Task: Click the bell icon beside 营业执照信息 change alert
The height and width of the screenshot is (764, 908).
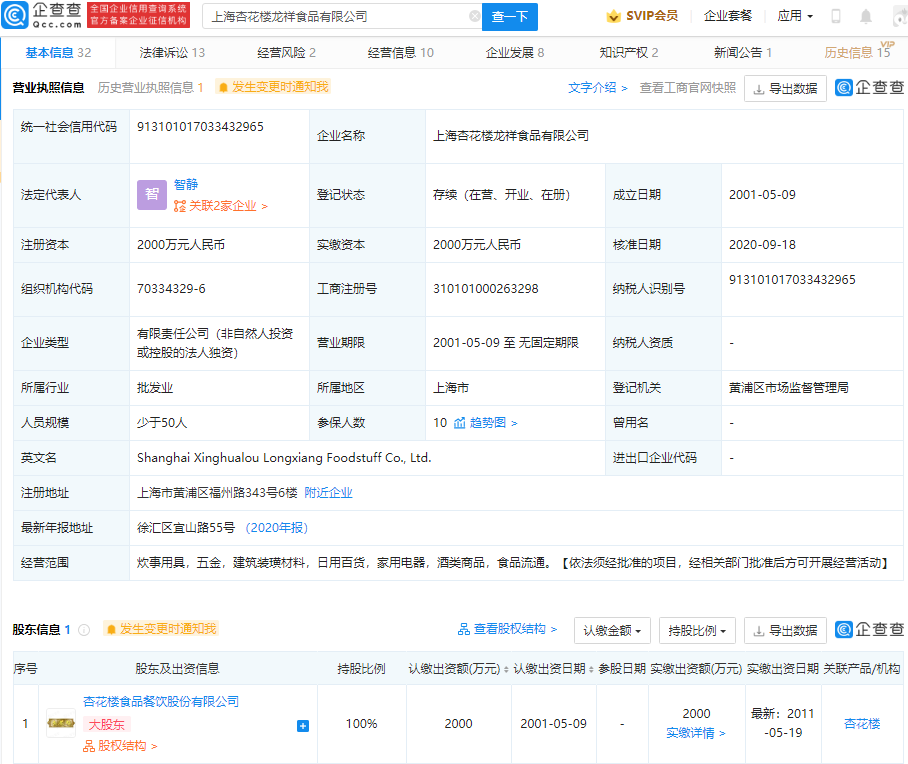Action: (223, 87)
